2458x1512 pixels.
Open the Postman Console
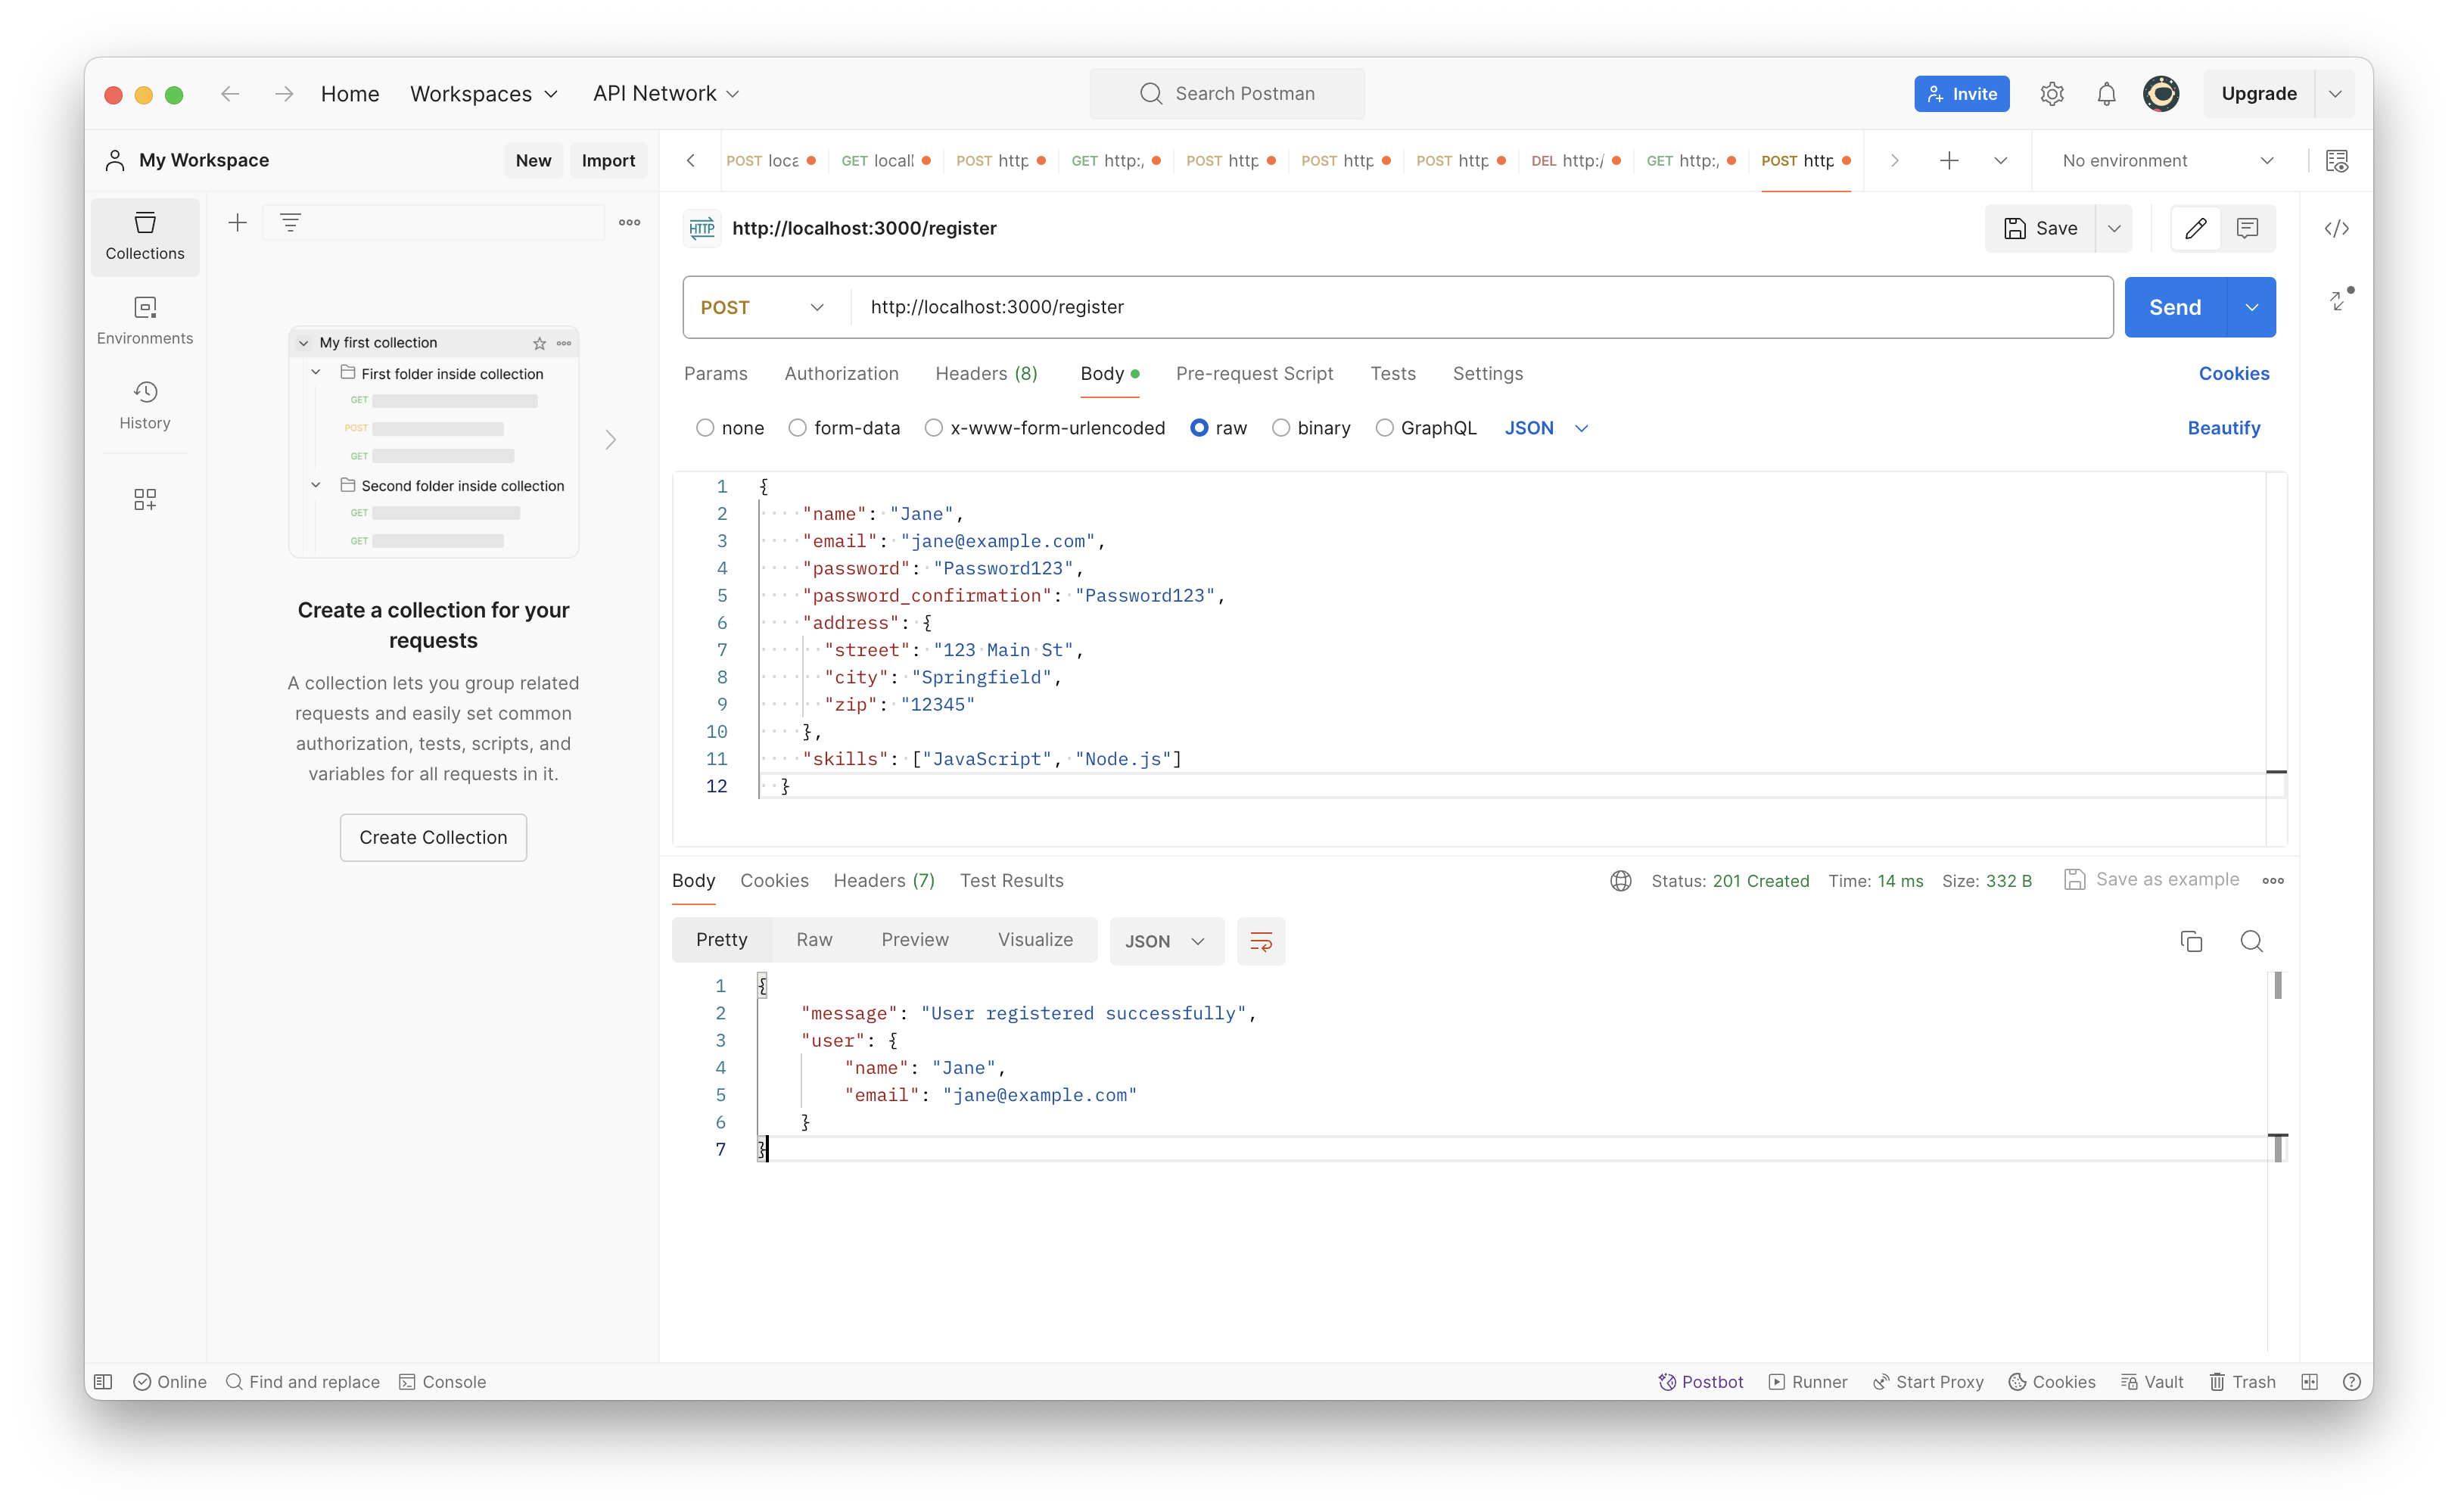(x=443, y=1381)
